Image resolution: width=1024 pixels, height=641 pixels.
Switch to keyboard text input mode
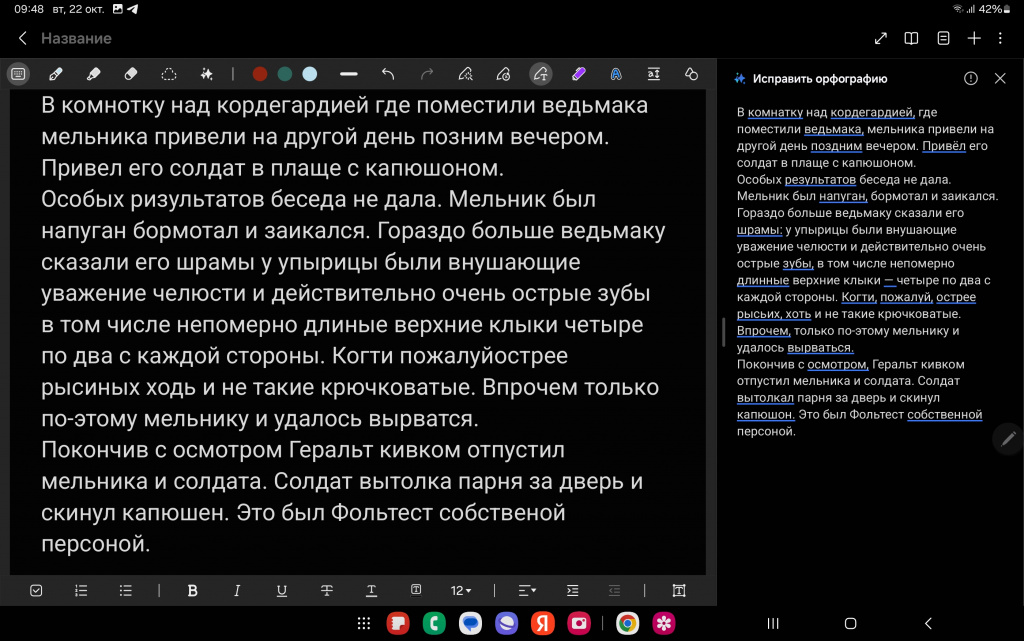click(x=18, y=74)
